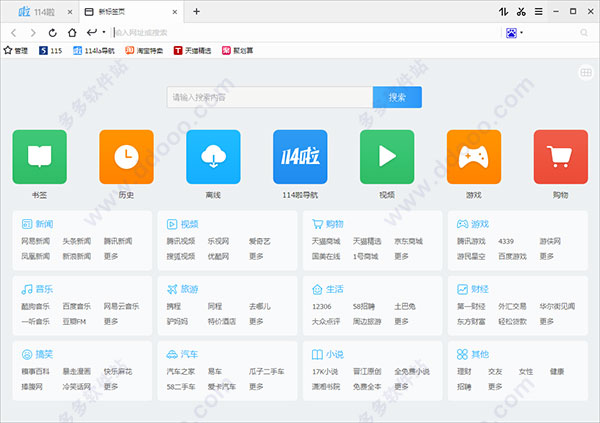600x423 pixels.
Task: Click 更多 in the 旅游 section
Action: tap(256, 321)
